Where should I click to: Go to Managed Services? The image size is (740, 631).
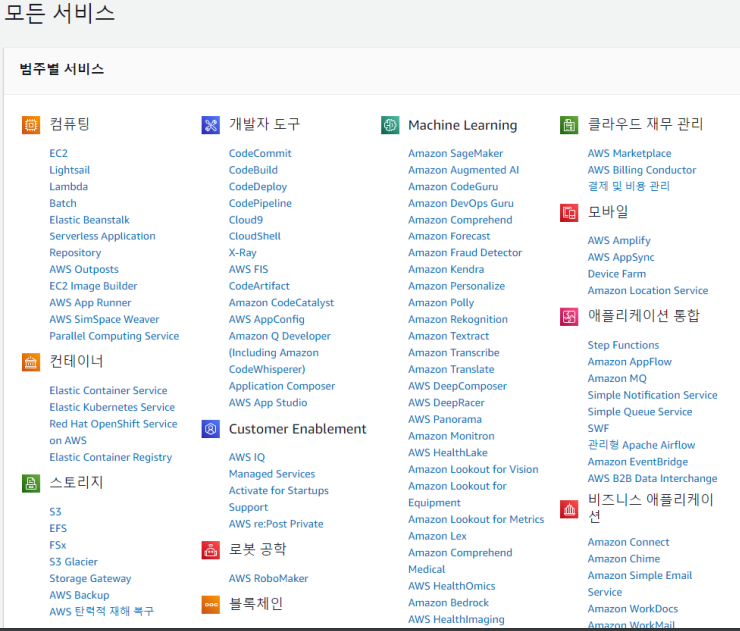tap(272, 474)
